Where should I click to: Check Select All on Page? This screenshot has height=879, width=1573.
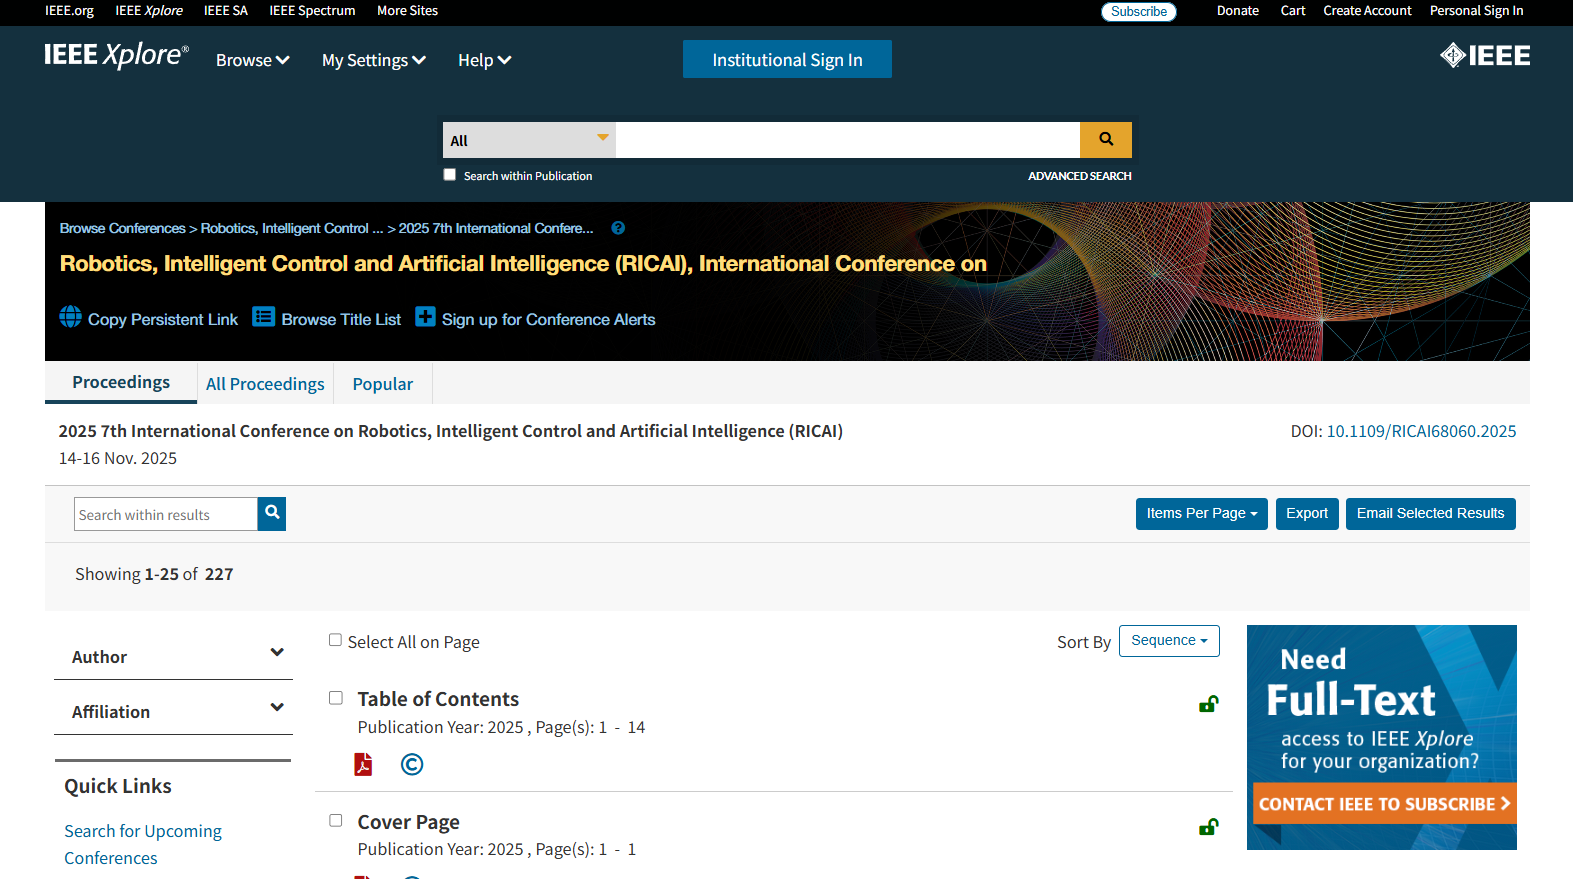tap(335, 640)
